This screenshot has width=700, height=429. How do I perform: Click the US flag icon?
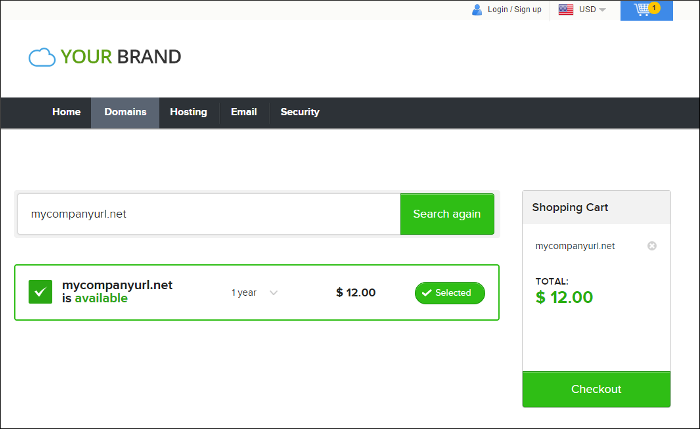566,9
